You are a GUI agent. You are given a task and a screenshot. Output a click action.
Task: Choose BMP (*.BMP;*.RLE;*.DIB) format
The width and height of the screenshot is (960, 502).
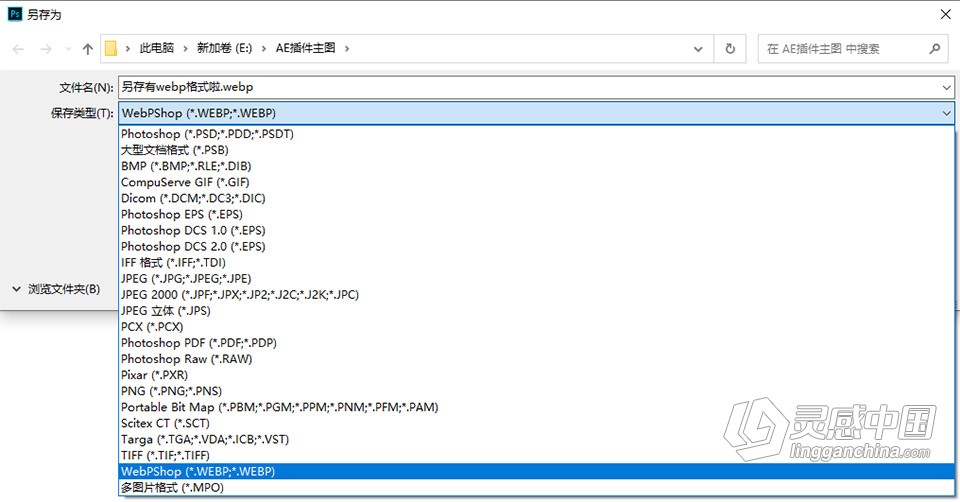(536, 166)
